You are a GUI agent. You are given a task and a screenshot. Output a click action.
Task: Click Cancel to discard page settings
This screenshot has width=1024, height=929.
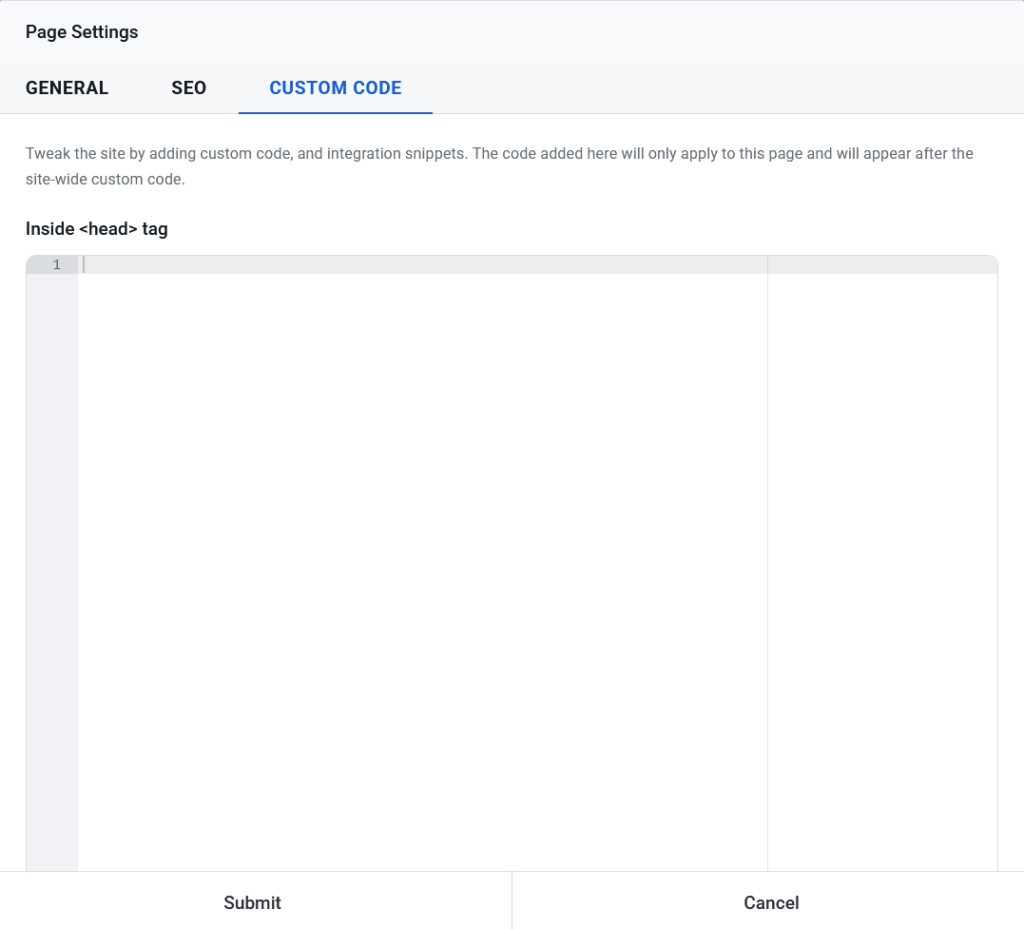point(770,902)
